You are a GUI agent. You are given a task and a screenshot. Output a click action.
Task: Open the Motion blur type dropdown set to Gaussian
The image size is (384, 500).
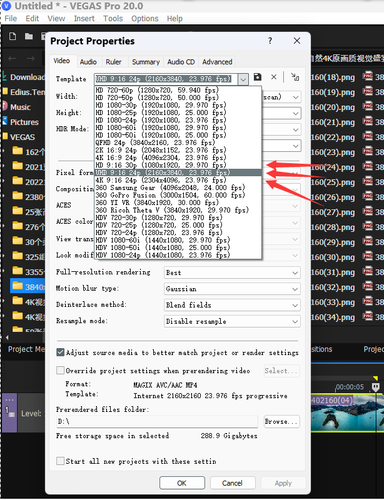pyautogui.click(x=232, y=289)
